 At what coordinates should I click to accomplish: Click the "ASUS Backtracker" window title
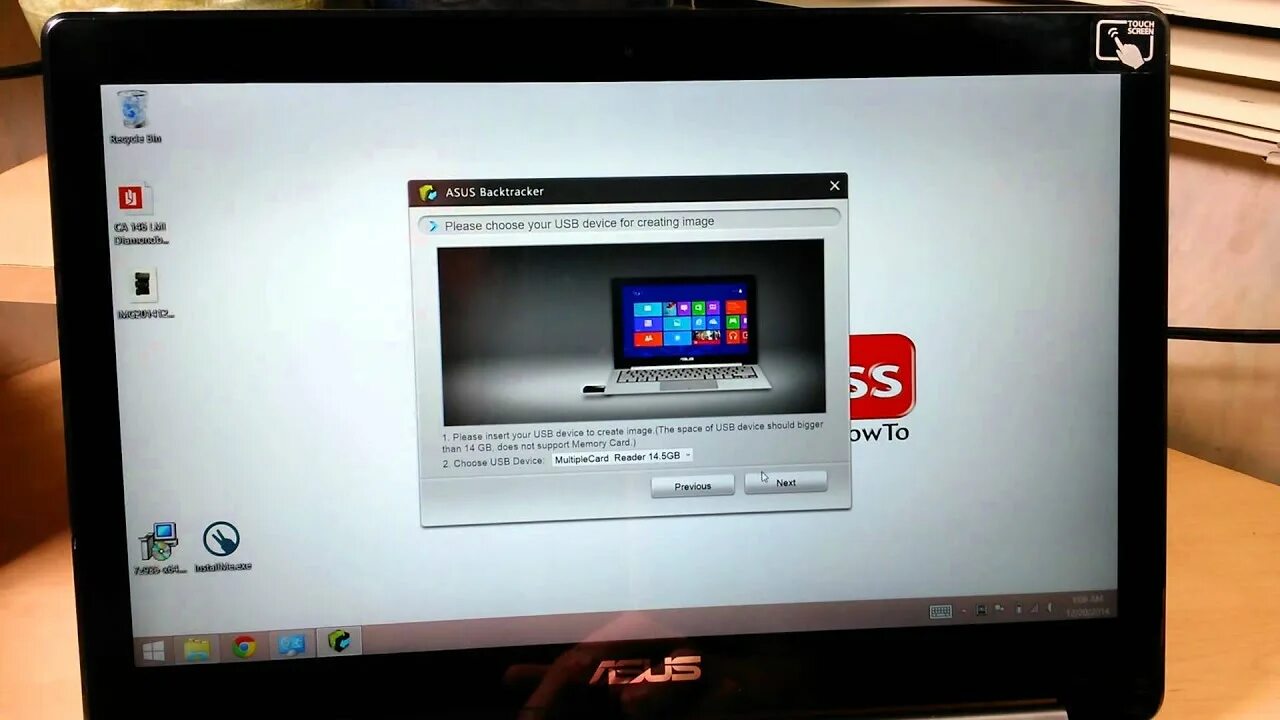(494, 192)
